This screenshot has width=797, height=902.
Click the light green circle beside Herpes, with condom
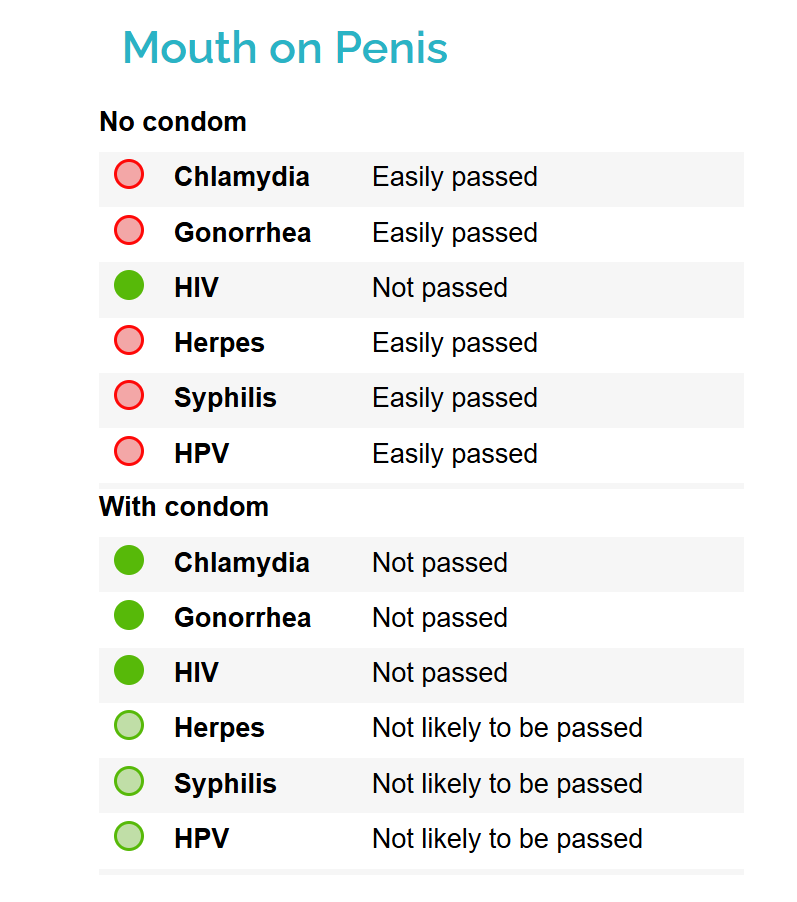129,726
